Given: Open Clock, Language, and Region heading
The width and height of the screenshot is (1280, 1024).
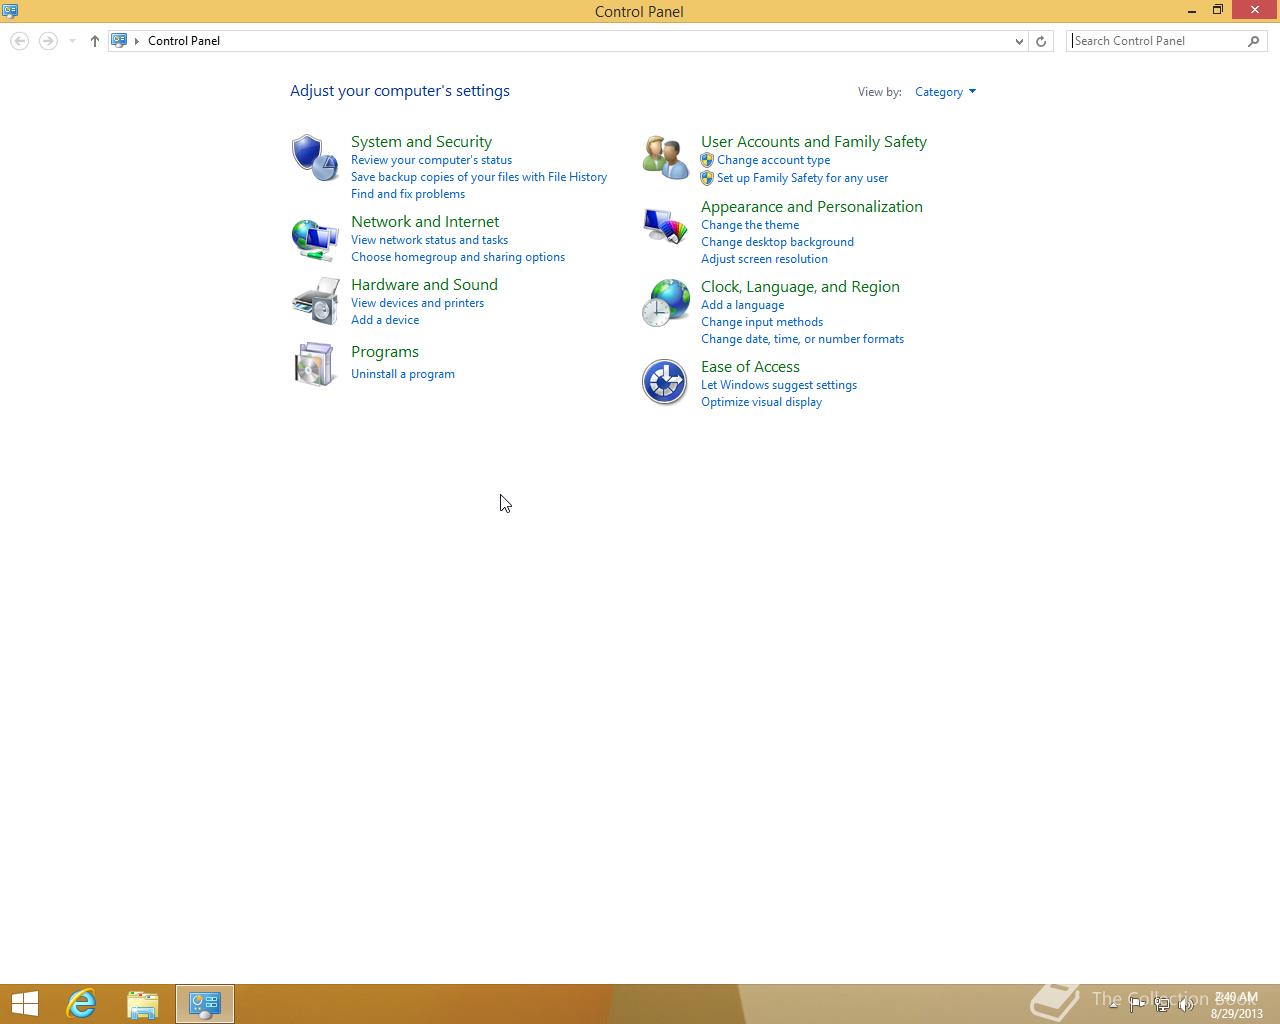Looking at the screenshot, I should click(x=800, y=287).
